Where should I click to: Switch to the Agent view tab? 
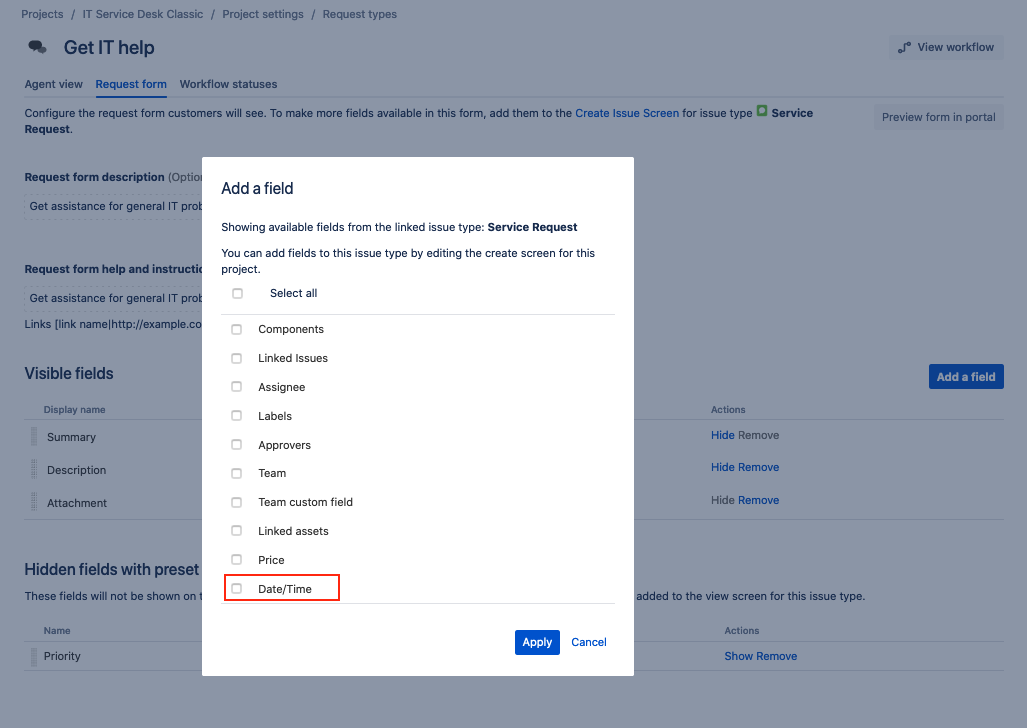tap(53, 84)
